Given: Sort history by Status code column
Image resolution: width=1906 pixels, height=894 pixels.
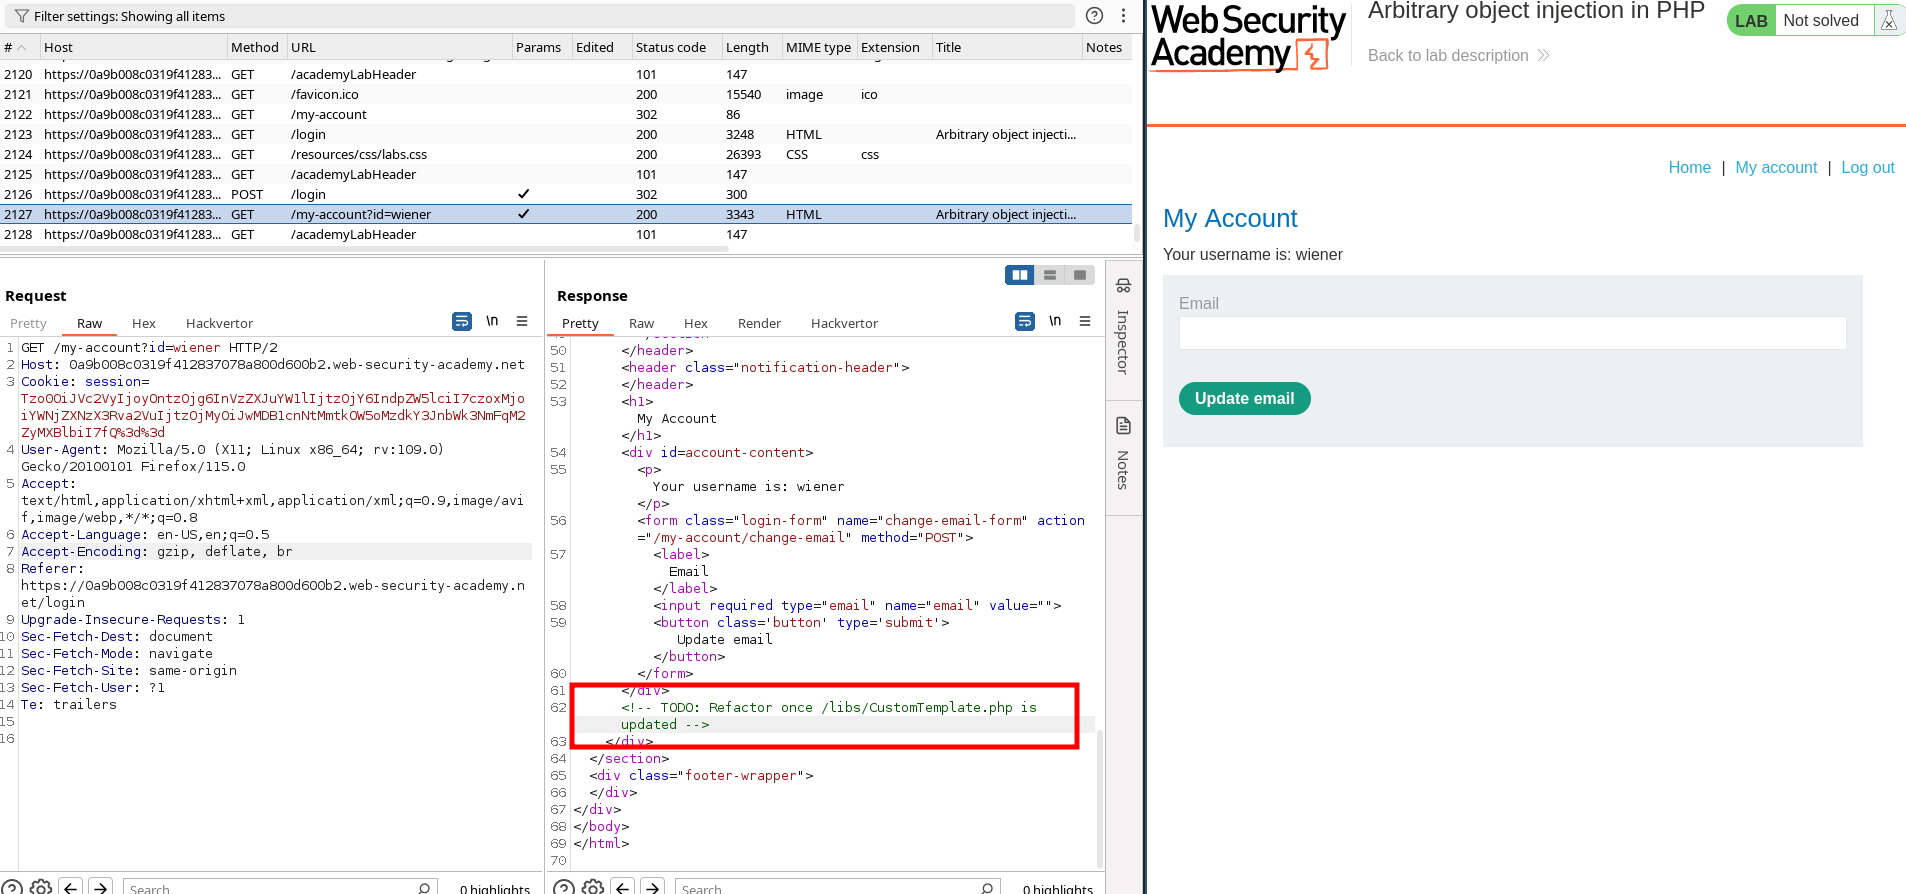Looking at the screenshot, I should pyautogui.click(x=676, y=47).
